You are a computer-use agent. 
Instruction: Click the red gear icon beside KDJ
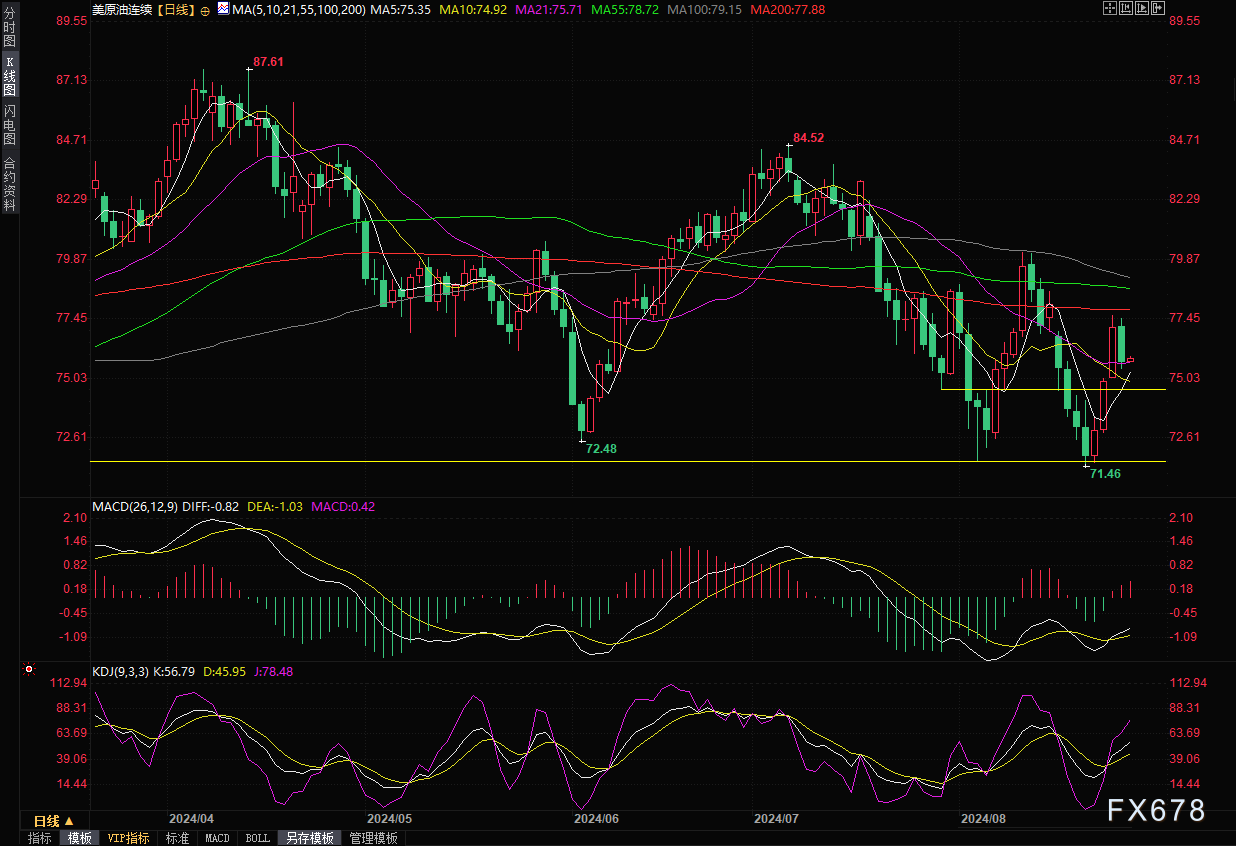pos(29,669)
